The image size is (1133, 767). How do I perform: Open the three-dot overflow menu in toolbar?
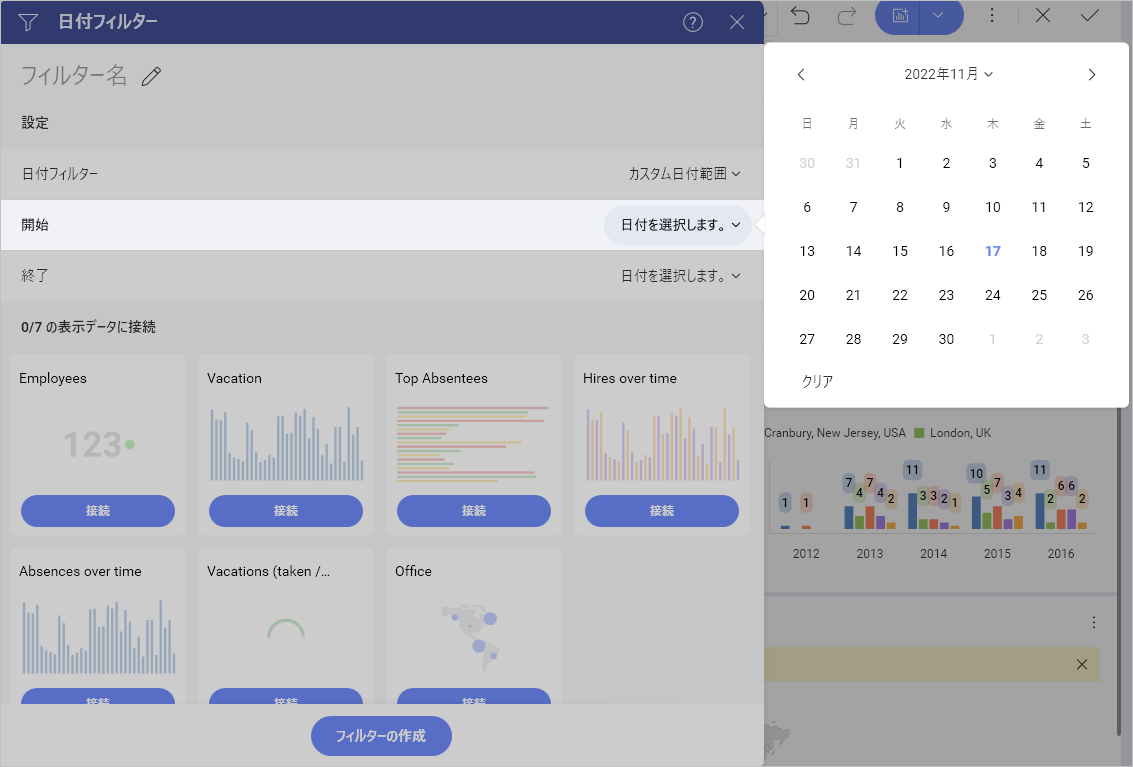(x=991, y=15)
